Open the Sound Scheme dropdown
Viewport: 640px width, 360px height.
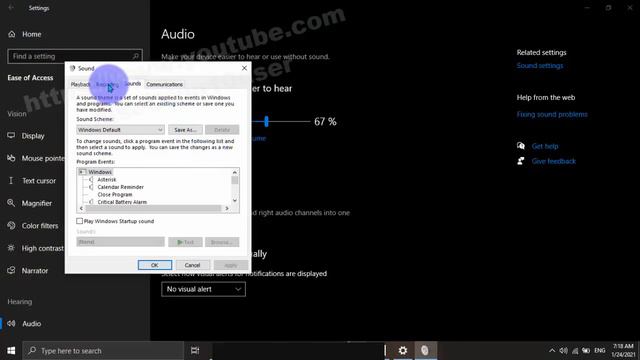click(x=120, y=130)
